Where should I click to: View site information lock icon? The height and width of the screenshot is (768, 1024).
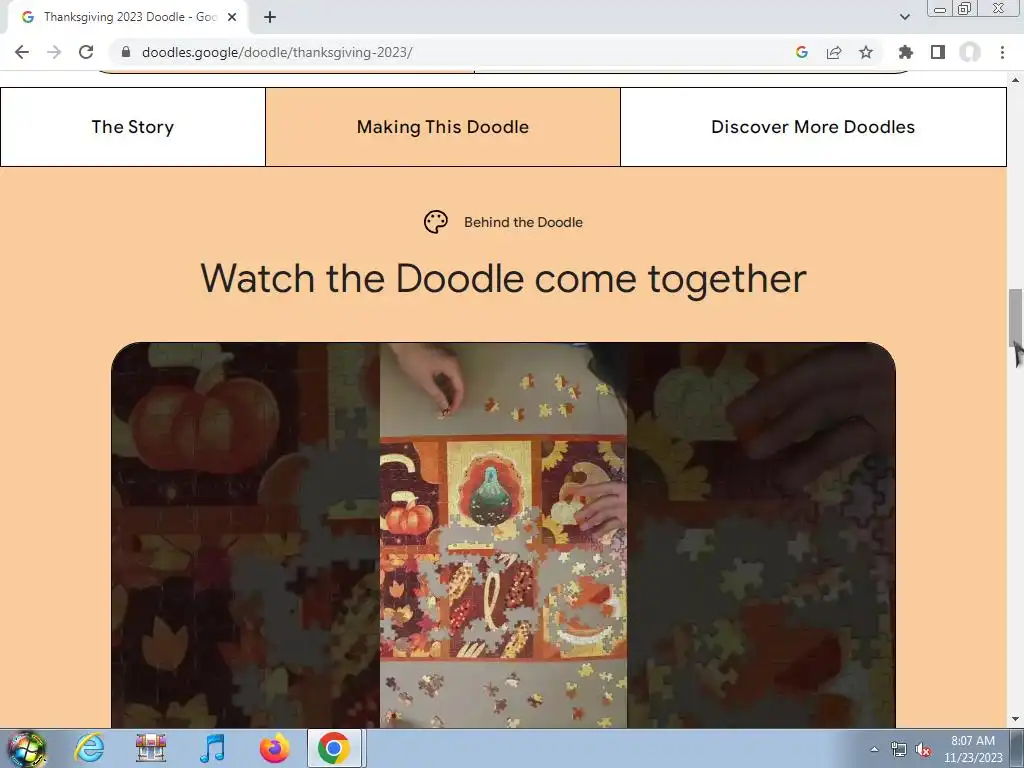[x=126, y=52]
